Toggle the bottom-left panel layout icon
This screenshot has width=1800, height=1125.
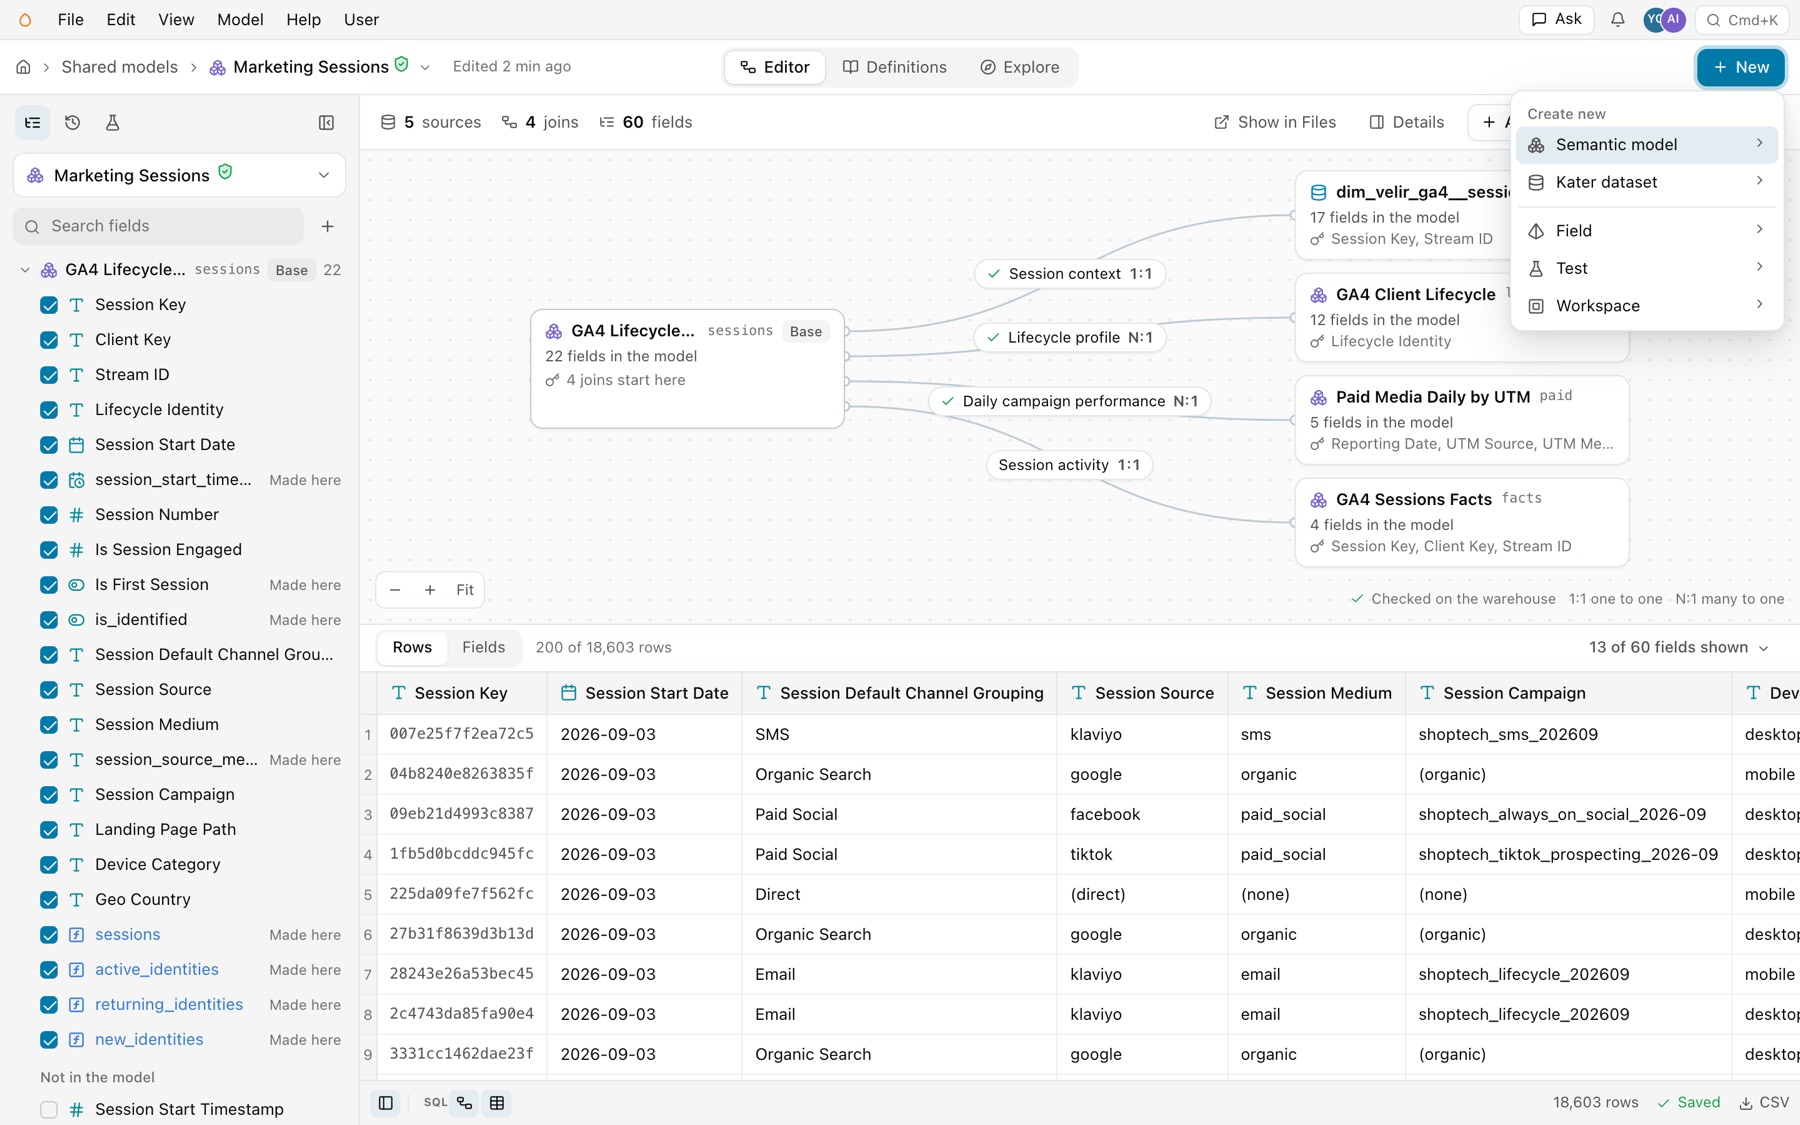(386, 1103)
